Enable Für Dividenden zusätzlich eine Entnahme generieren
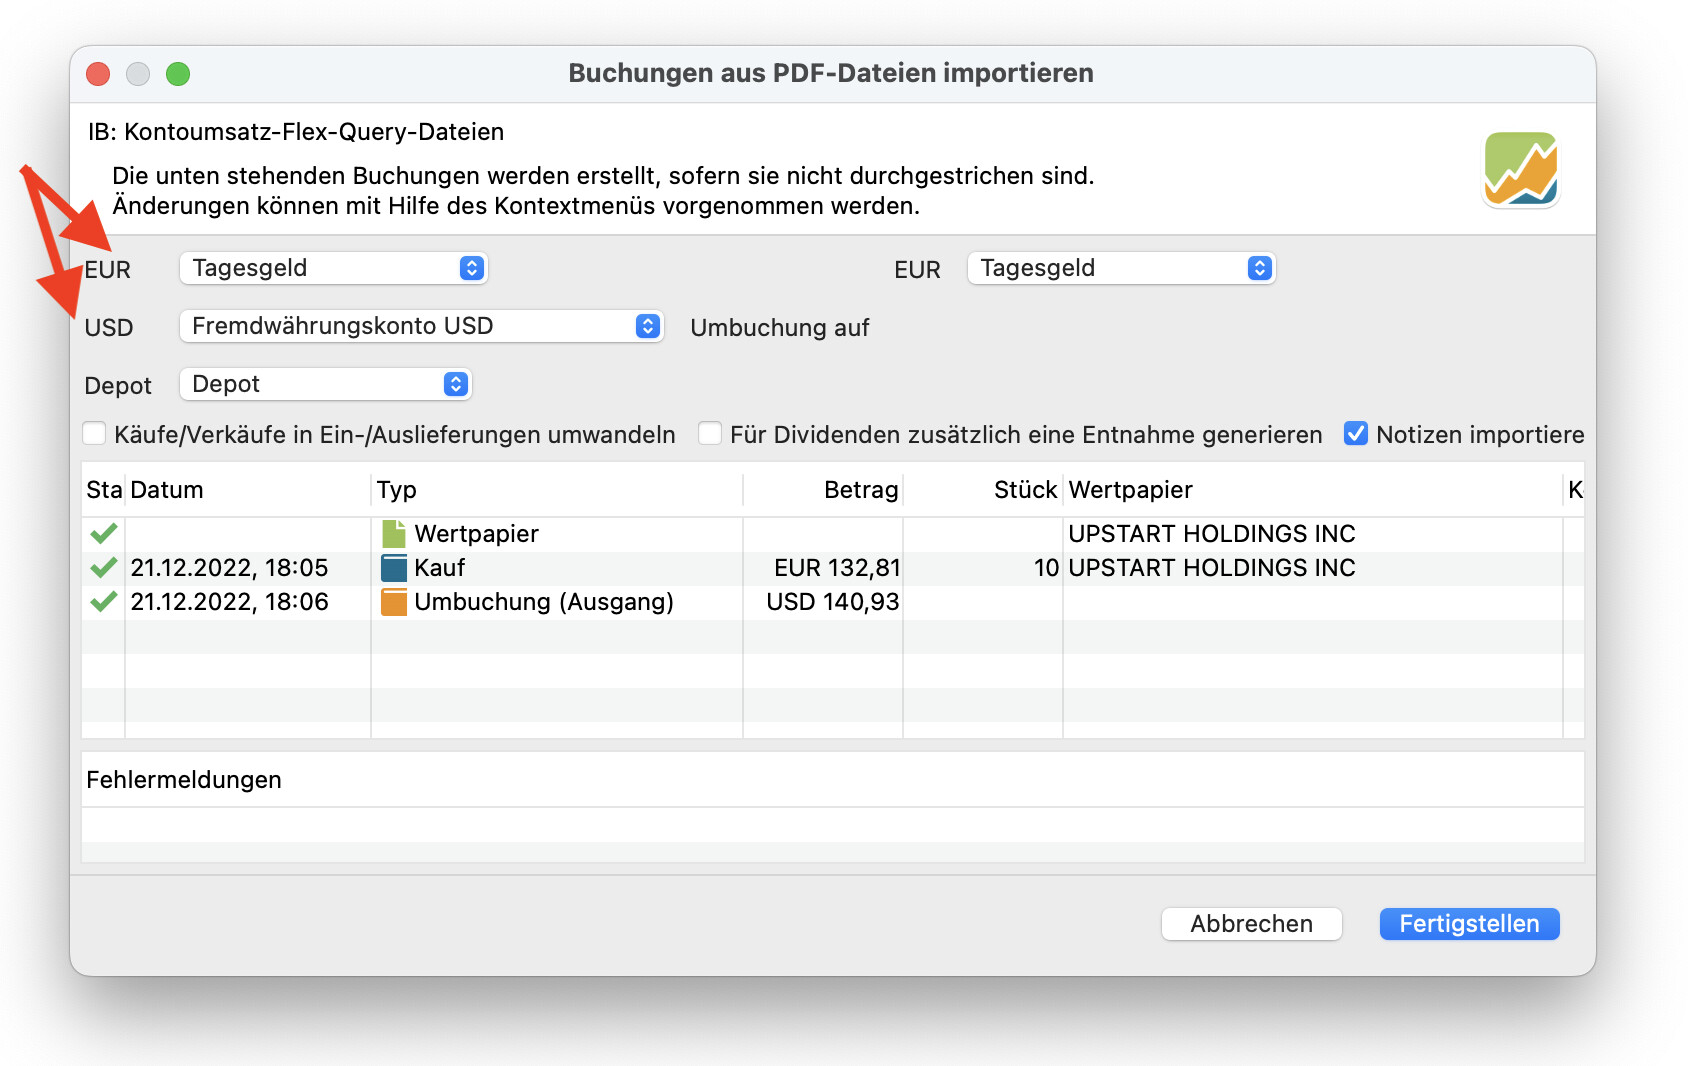 point(710,434)
